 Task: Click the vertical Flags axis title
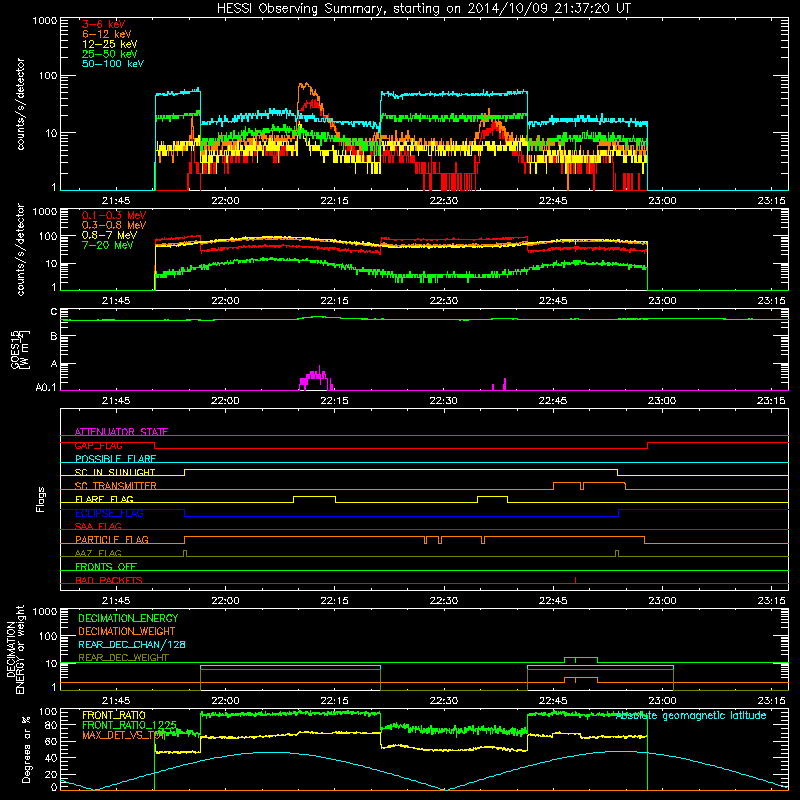click(x=41, y=499)
